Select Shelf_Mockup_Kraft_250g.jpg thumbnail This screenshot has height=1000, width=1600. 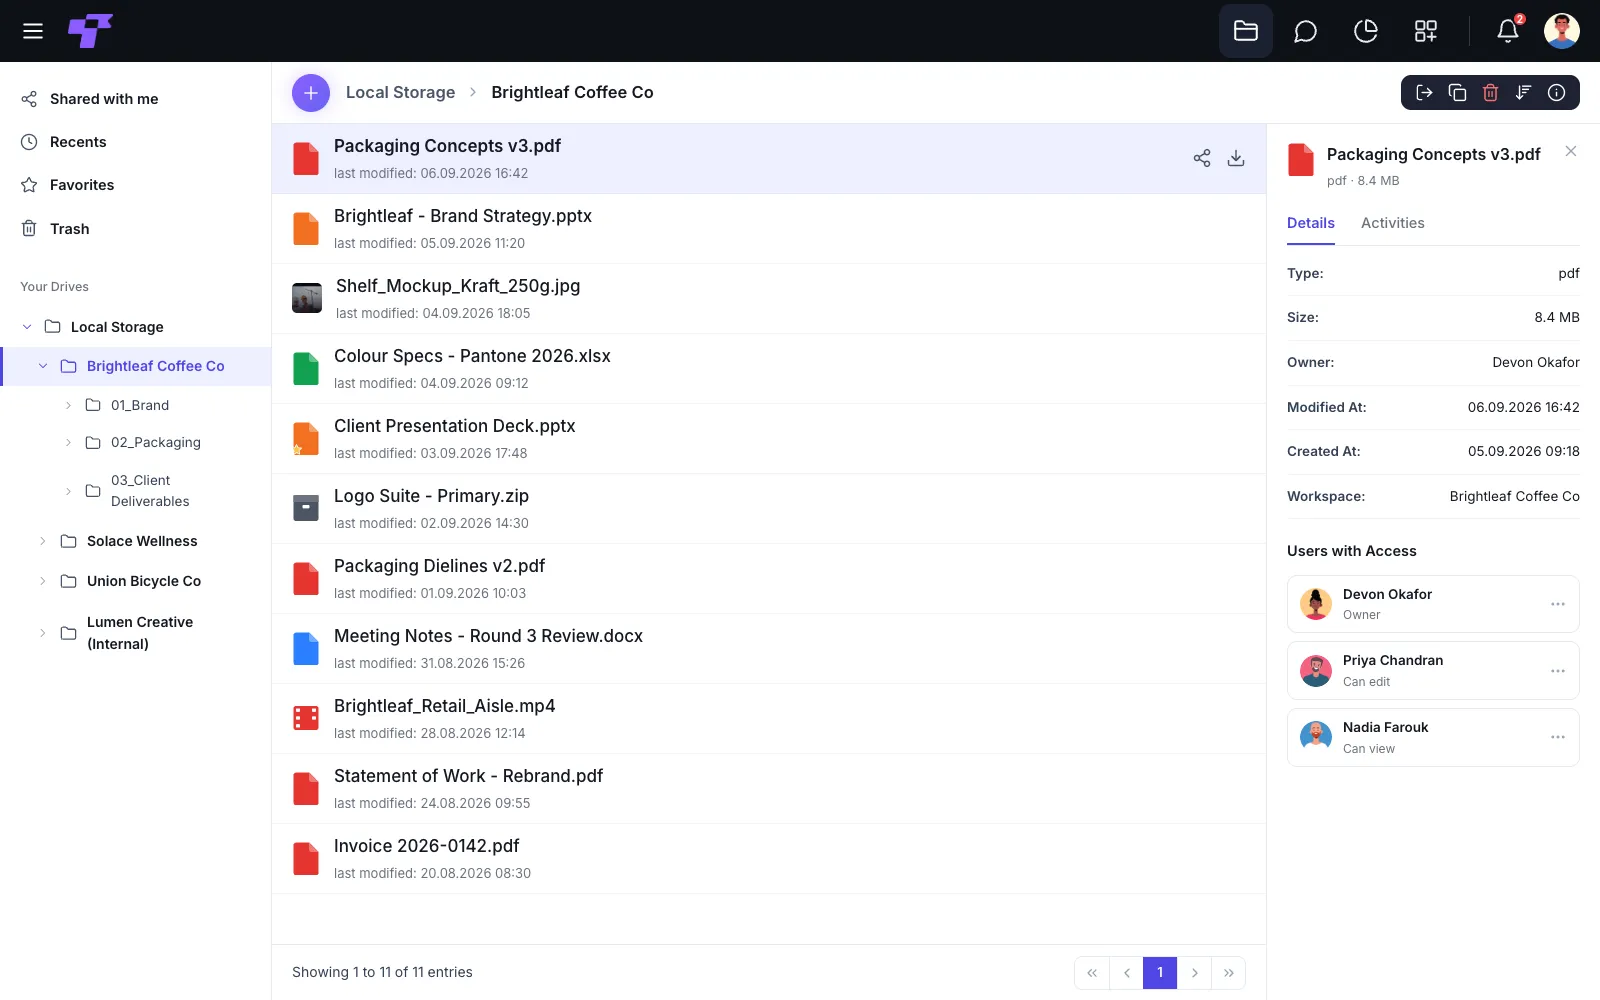click(307, 298)
